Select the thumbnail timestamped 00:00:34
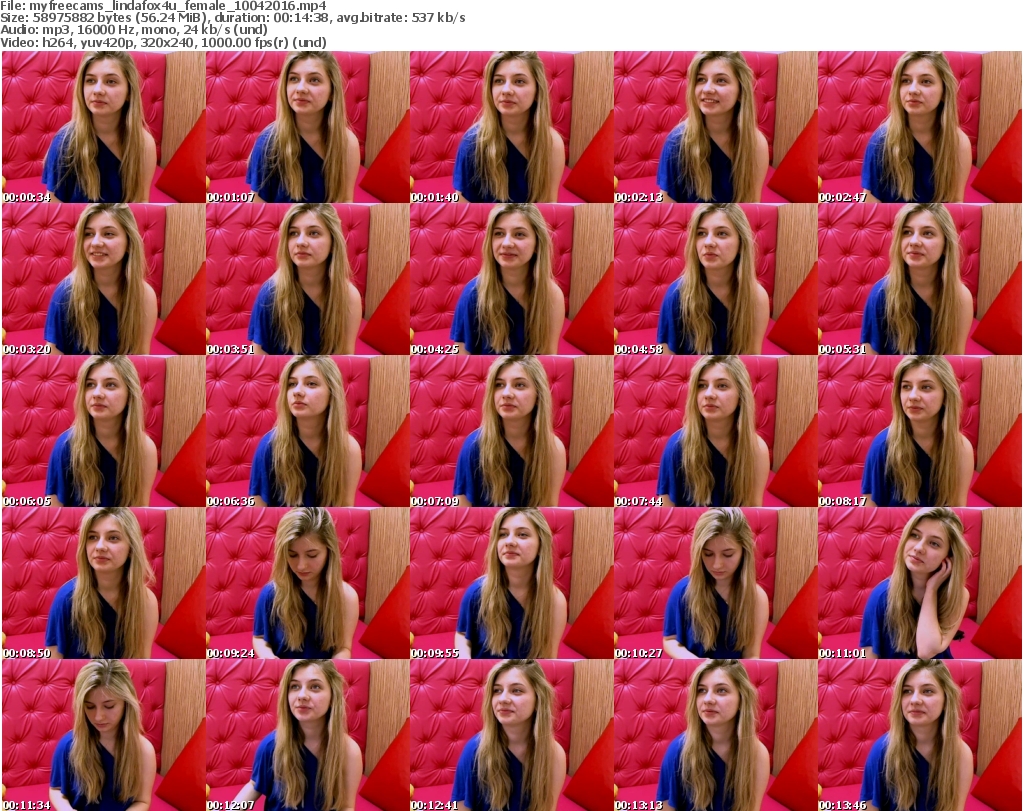This screenshot has width=1024, height=811. click(x=104, y=127)
